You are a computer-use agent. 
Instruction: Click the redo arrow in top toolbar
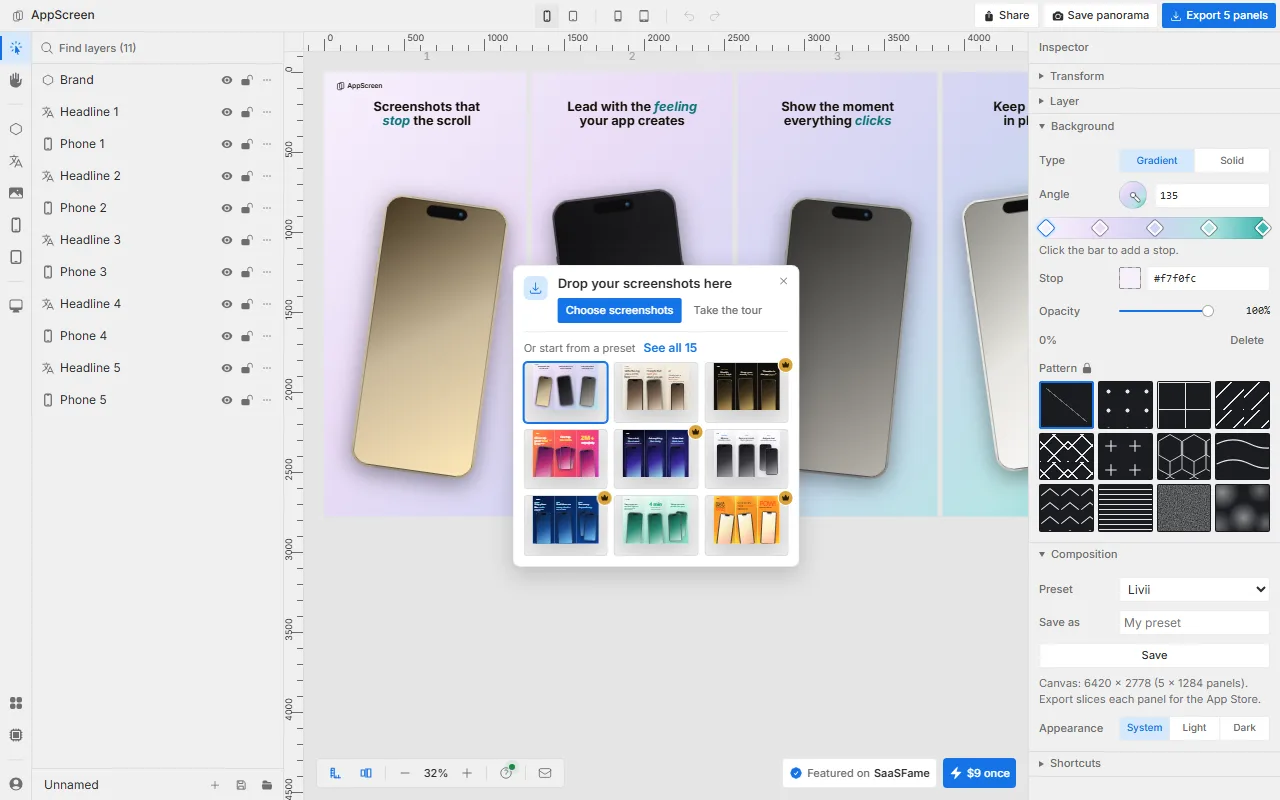click(715, 16)
